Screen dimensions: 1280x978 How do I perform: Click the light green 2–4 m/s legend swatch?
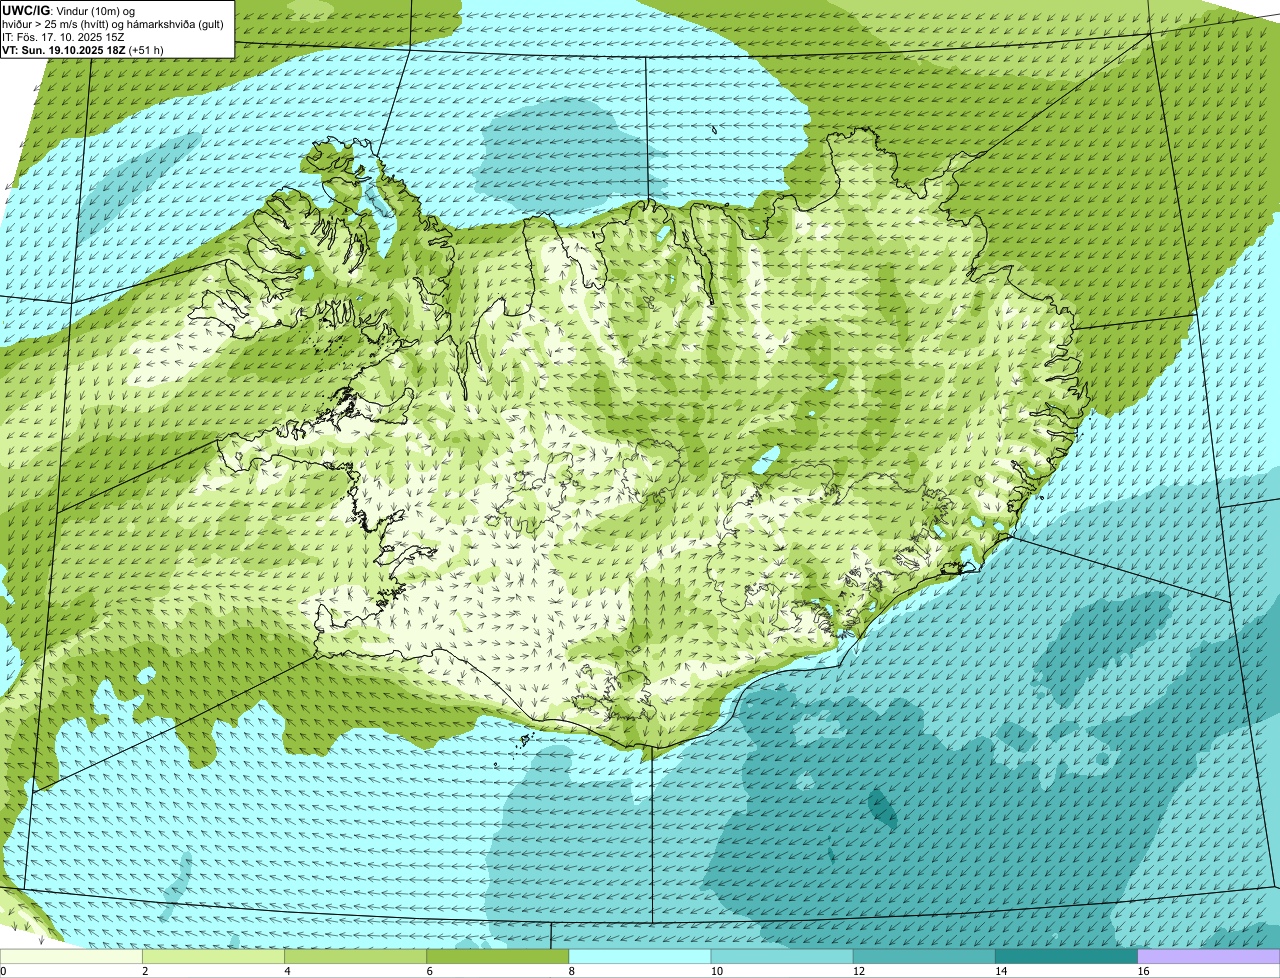pyautogui.click(x=213, y=957)
